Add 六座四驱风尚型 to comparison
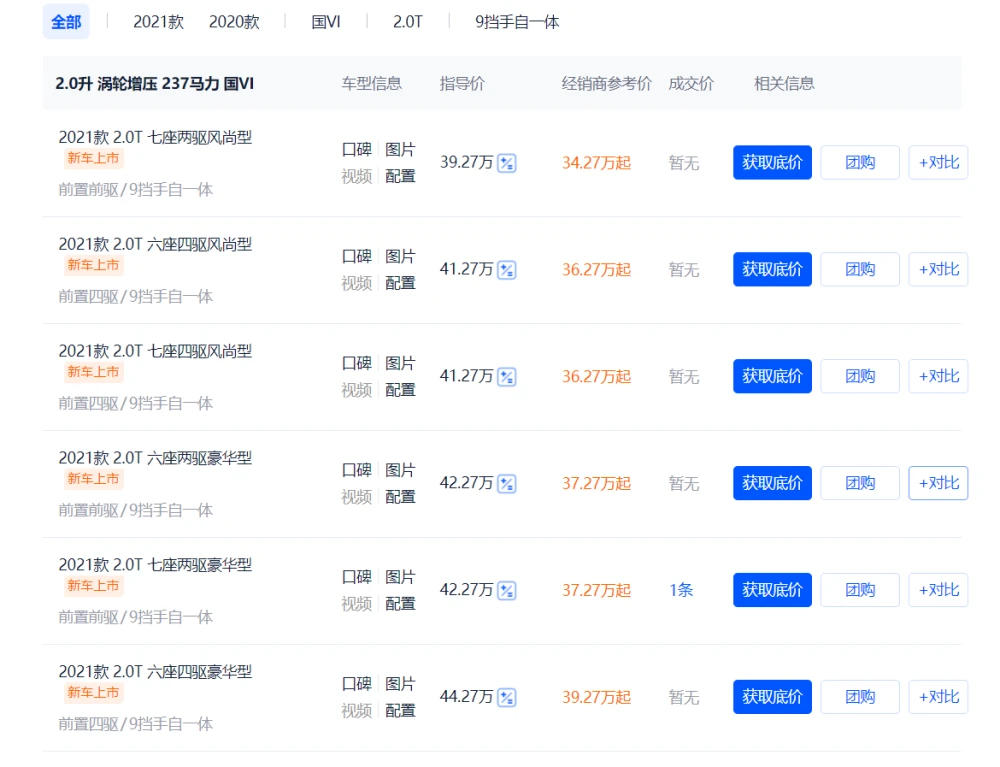1000x767 pixels. 938,270
